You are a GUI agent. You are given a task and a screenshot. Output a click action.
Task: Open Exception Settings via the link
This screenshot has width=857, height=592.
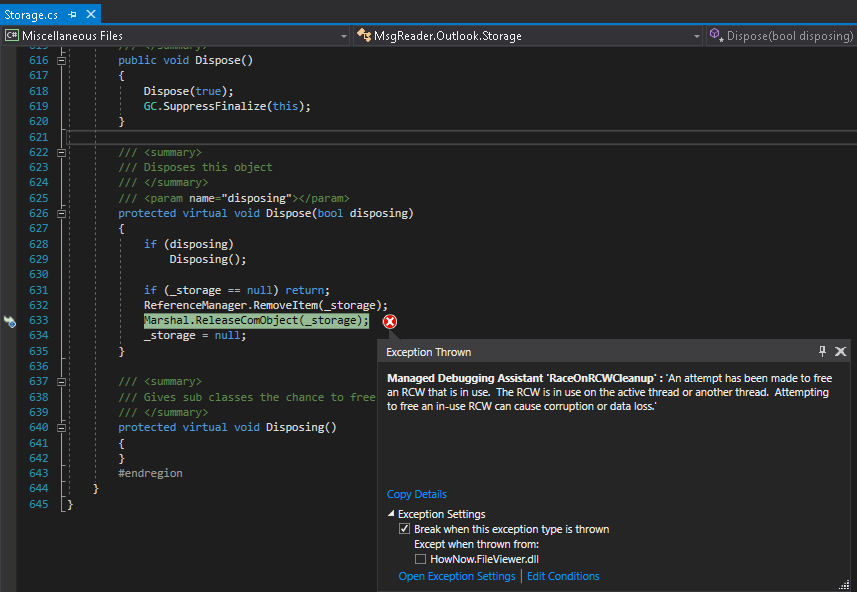point(457,576)
